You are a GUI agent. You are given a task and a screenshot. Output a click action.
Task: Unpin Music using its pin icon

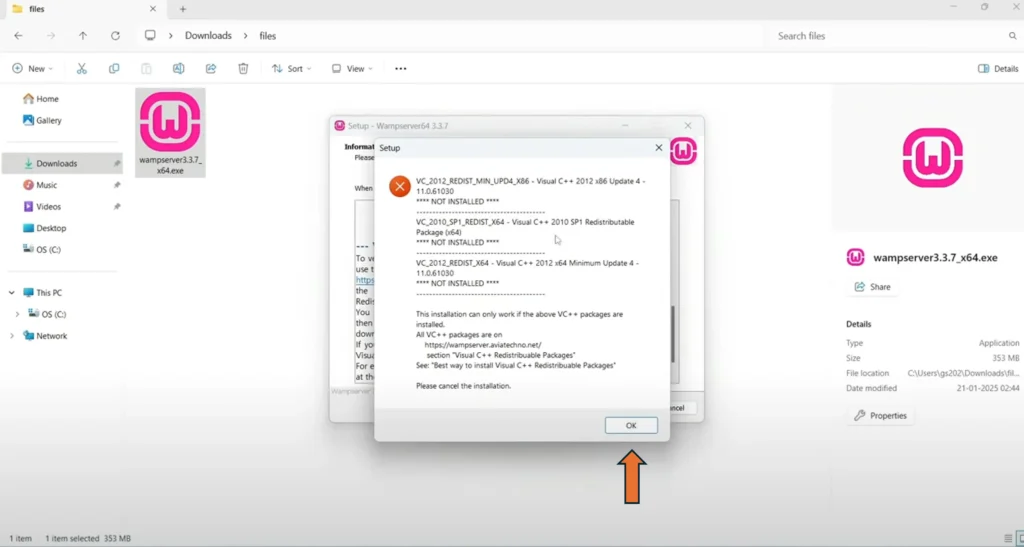pos(117,185)
